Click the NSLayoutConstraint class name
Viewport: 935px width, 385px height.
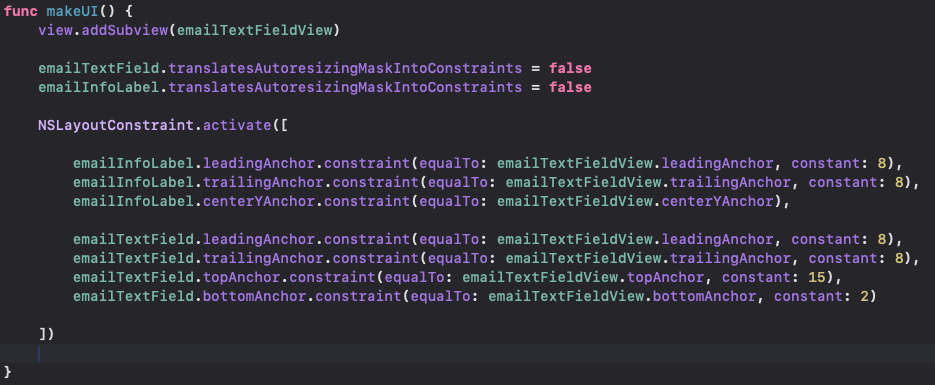[116, 125]
